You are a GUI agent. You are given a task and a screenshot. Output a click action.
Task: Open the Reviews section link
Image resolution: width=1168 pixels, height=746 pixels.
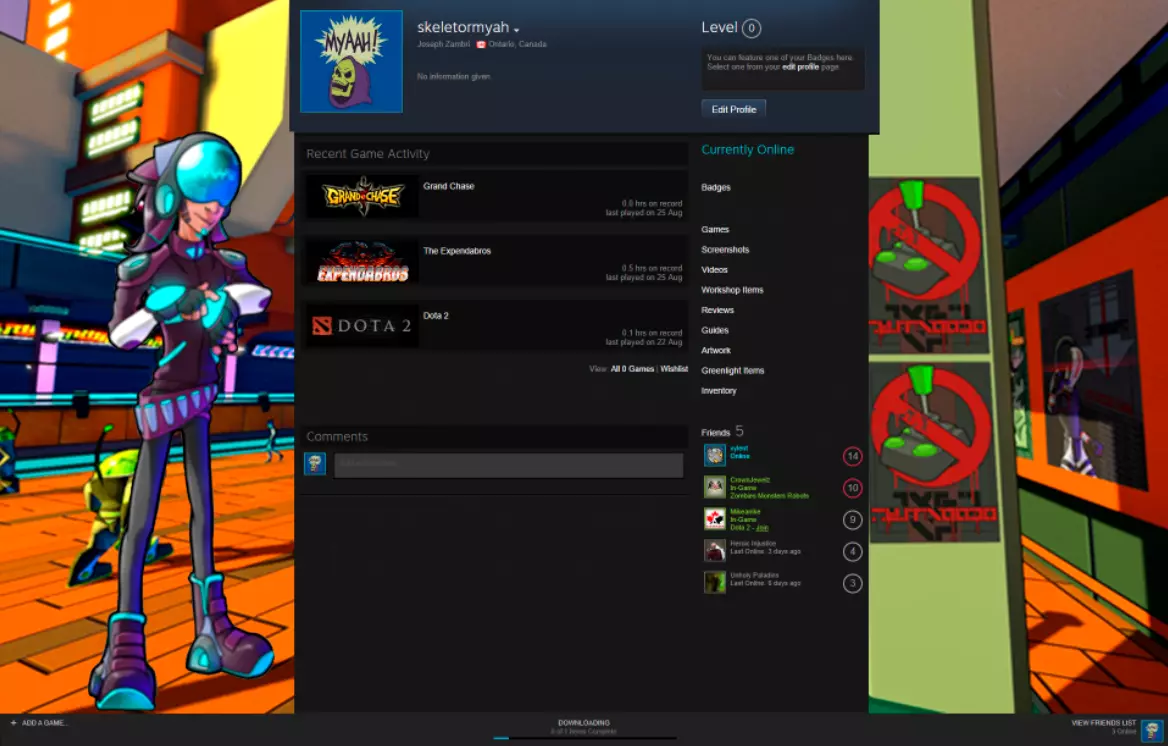coord(717,310)
